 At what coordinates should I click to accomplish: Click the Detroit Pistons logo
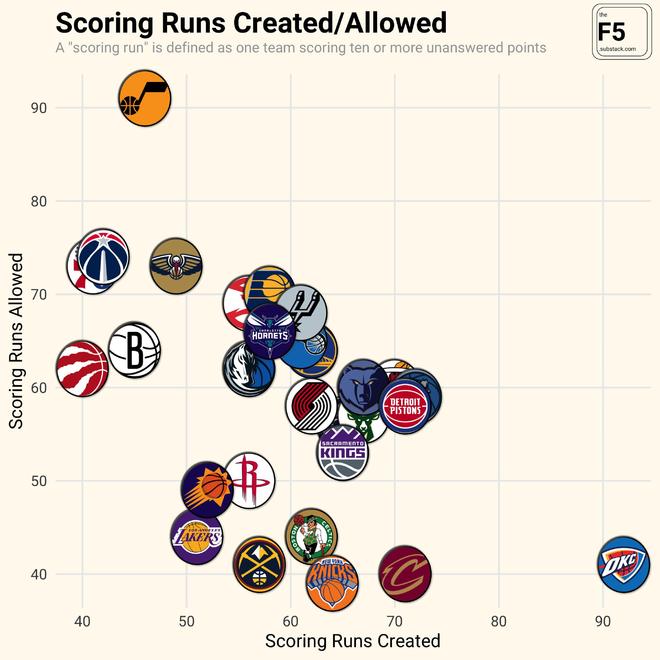[405, 406]
